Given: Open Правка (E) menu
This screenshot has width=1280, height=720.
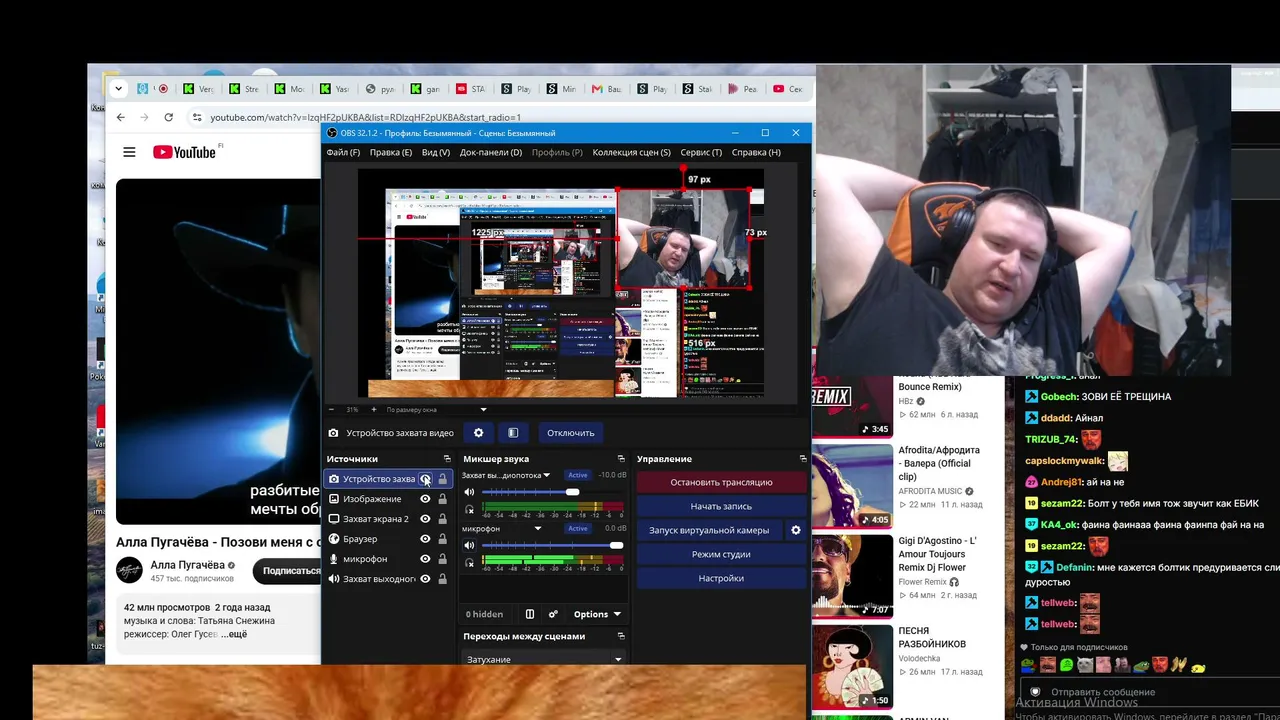Looking at the screenshot, I should pos(391,152).
